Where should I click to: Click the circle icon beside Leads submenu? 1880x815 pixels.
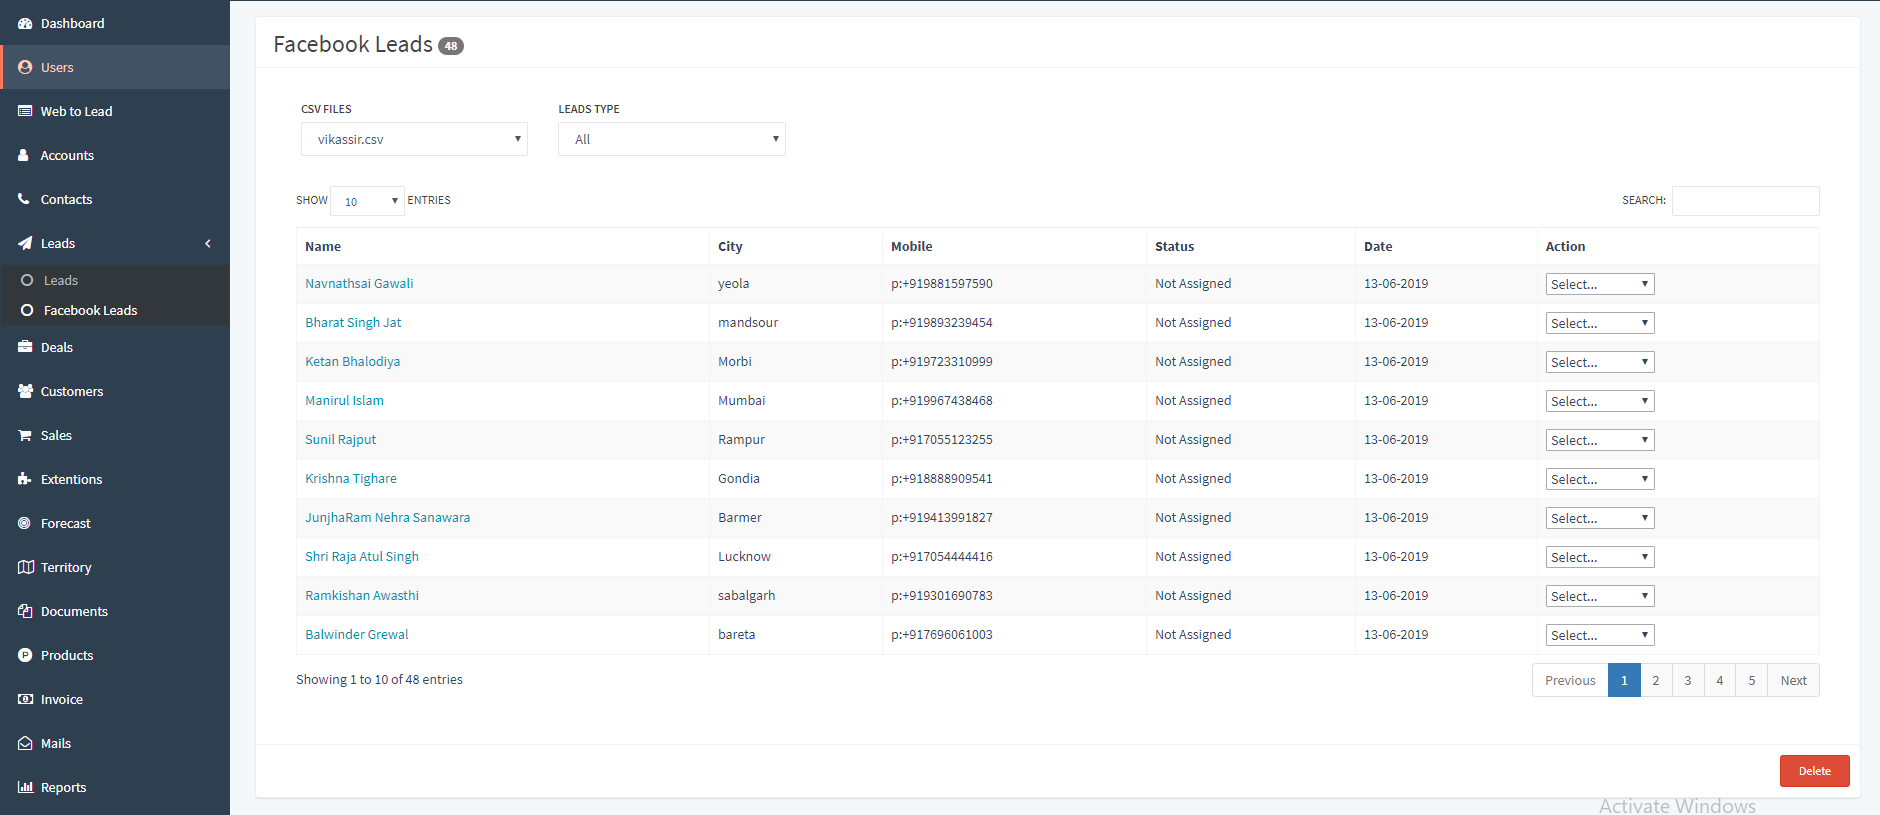coord(27,280)
